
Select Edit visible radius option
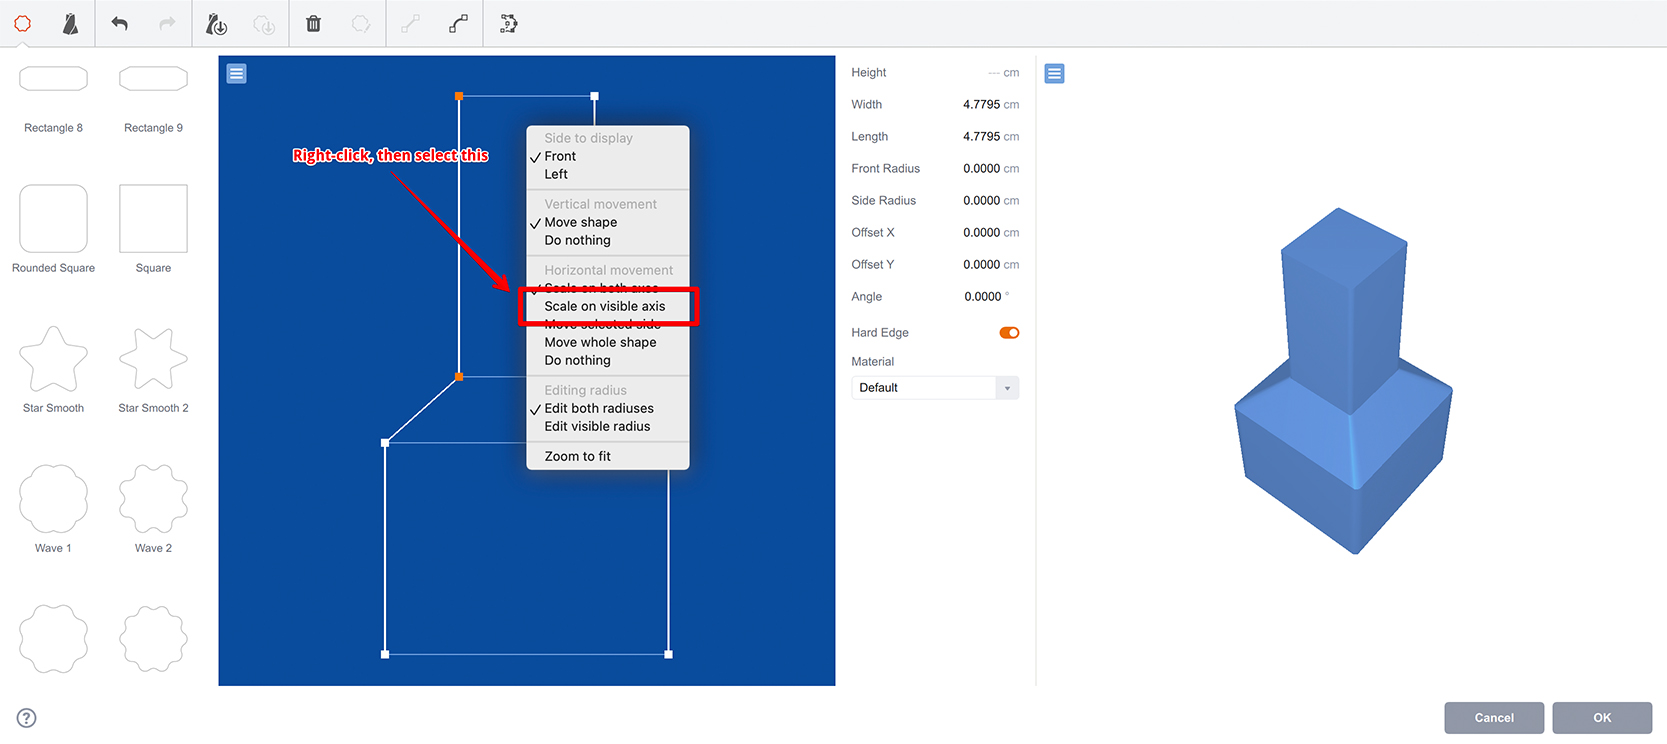597,426
